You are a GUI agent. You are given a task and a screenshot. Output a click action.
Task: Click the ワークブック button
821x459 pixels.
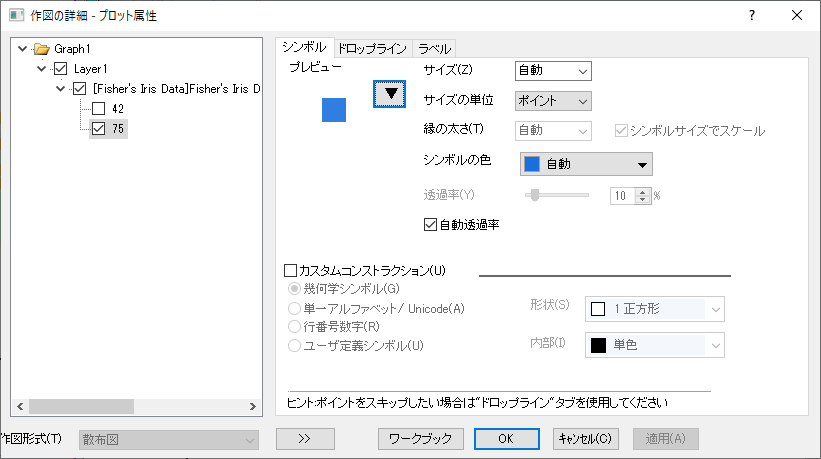[x=420, y=439]
